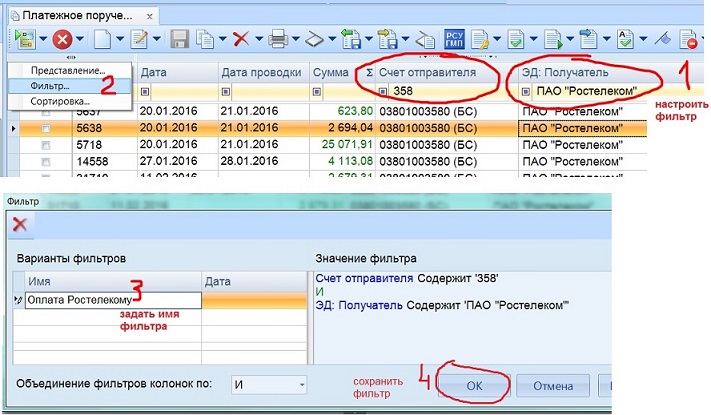Viewport: 711px width, 415px height.
Task: Click the document with green play arrow
Action: coord(553,39)
